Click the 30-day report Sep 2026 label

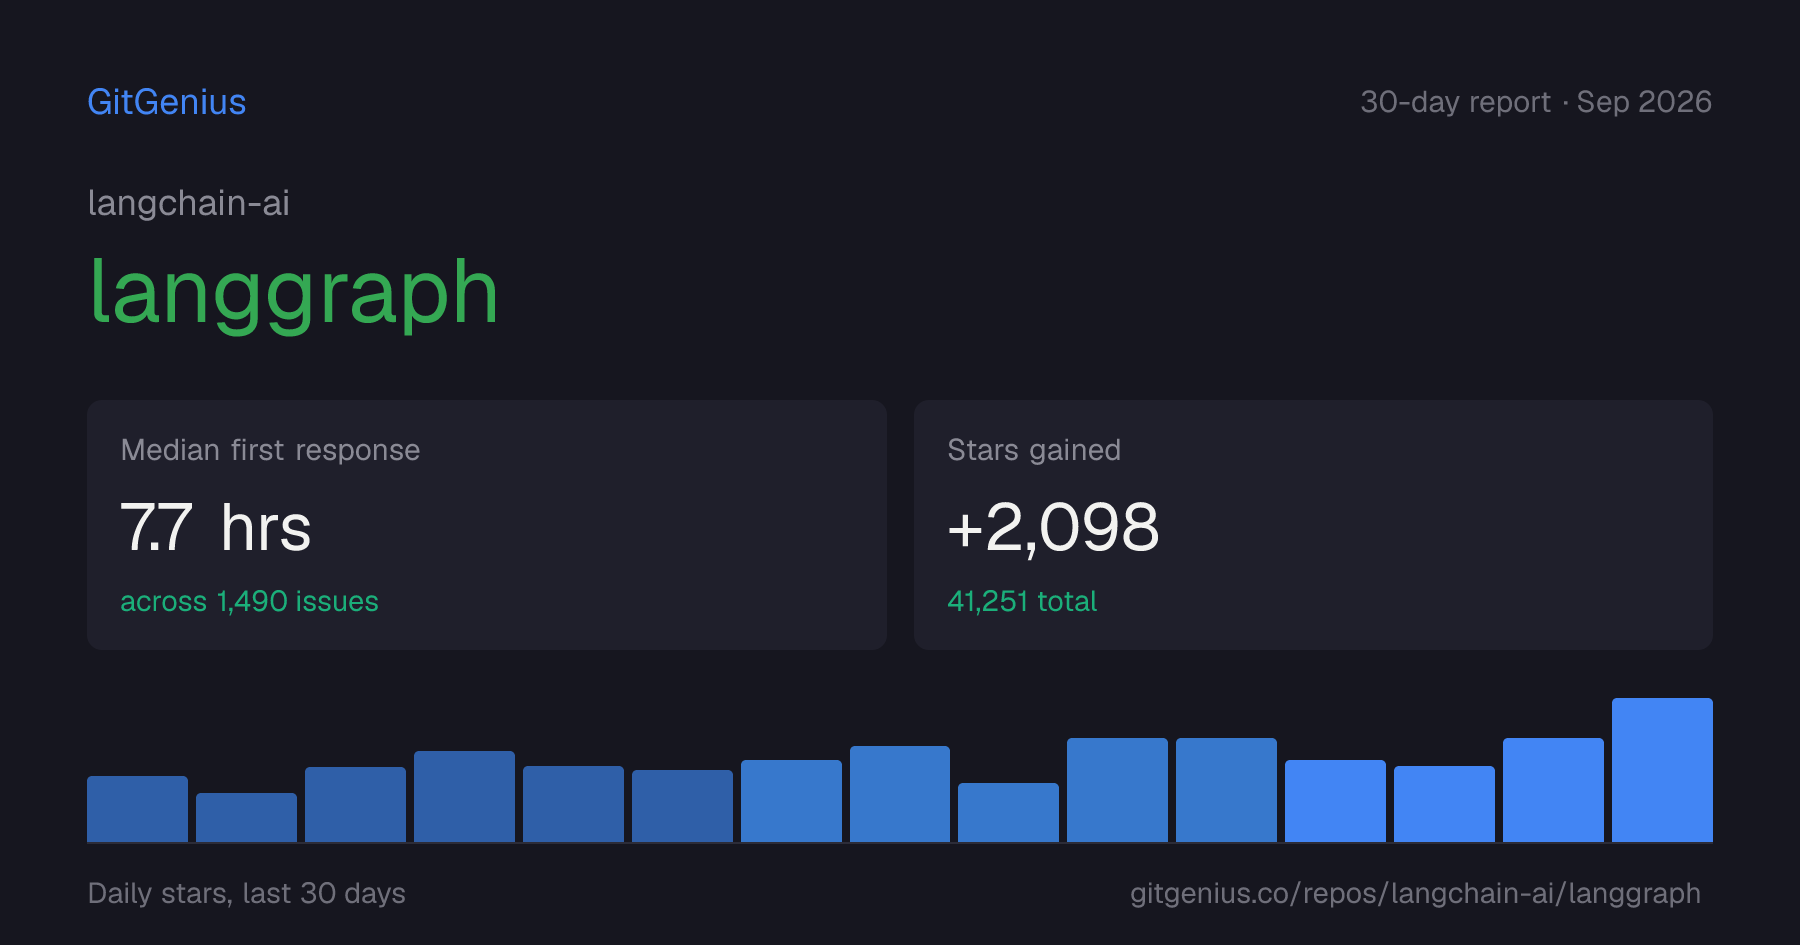tap(1536, 102)
